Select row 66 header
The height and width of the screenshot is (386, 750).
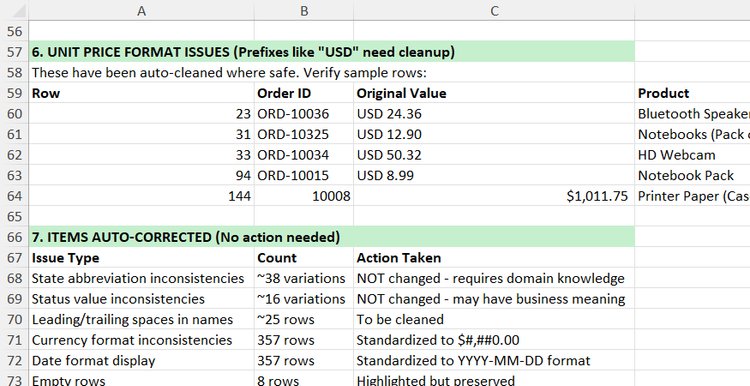(14, 237)
